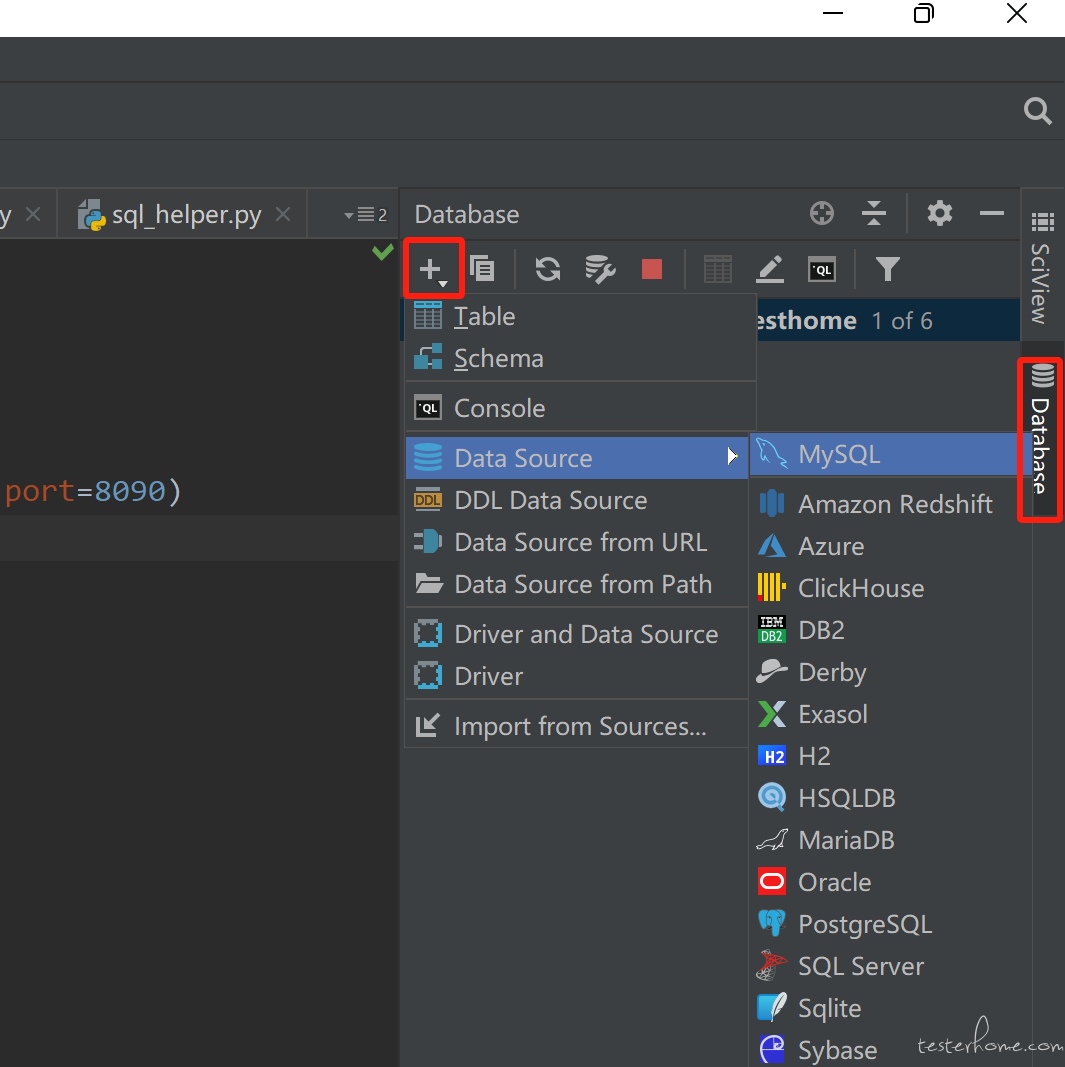Image resolution: width=1065 pixels, height=1067 pixels.
Task: Open Database panel settings gear
Action: [940, 214]
